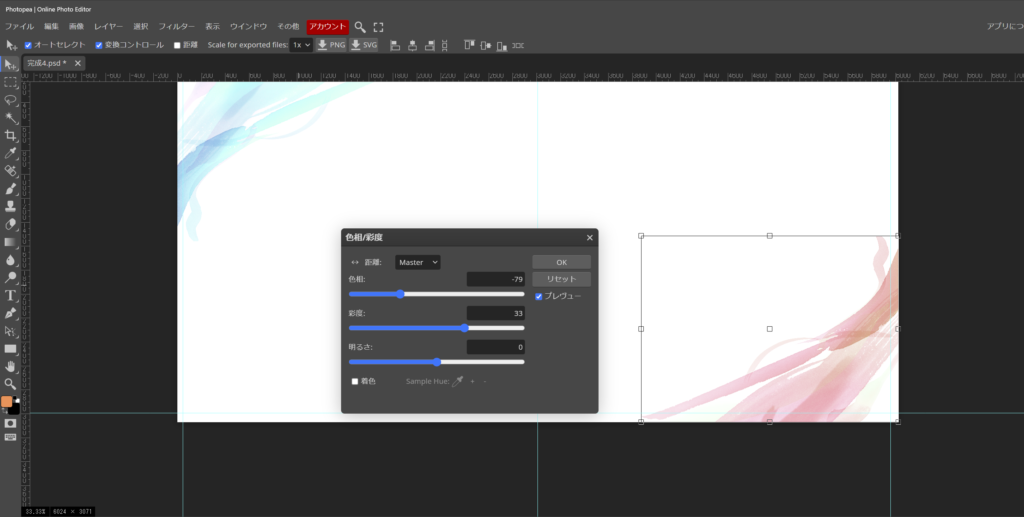Select the Zoom magnifier tool in the left toolbar

[10, 384]
